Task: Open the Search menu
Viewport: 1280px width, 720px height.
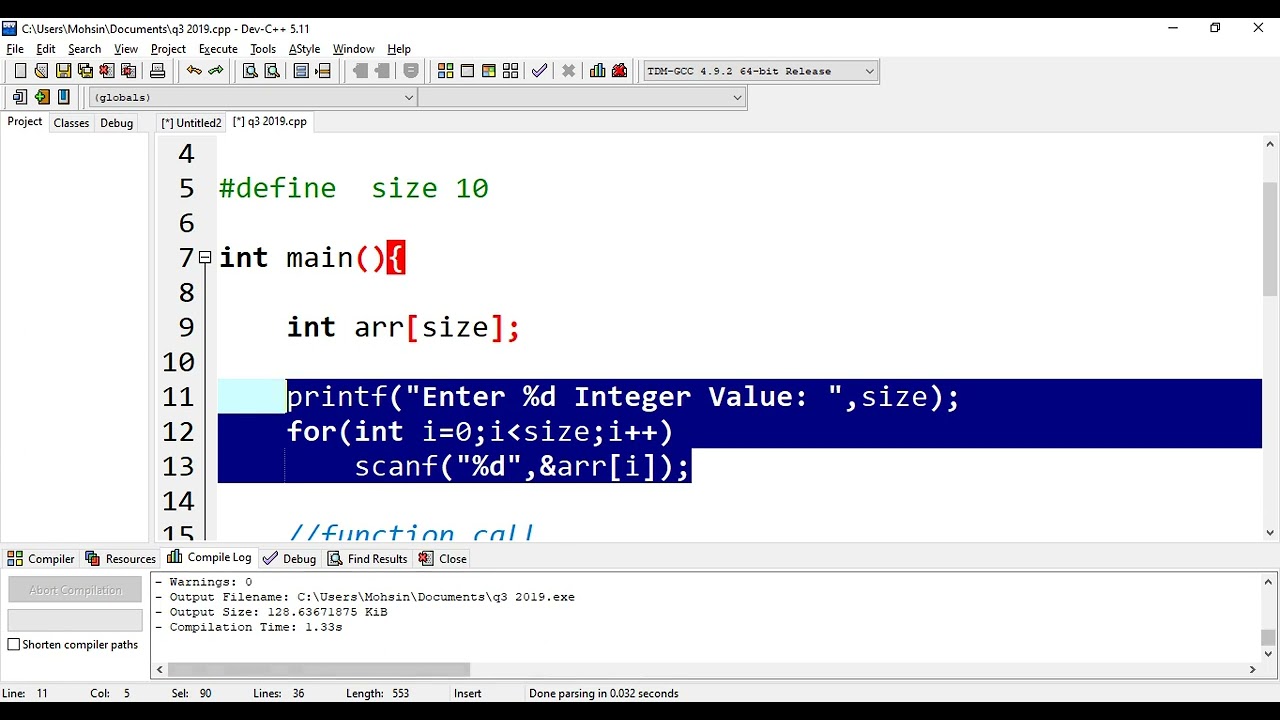Action: (x=85, y=49)
